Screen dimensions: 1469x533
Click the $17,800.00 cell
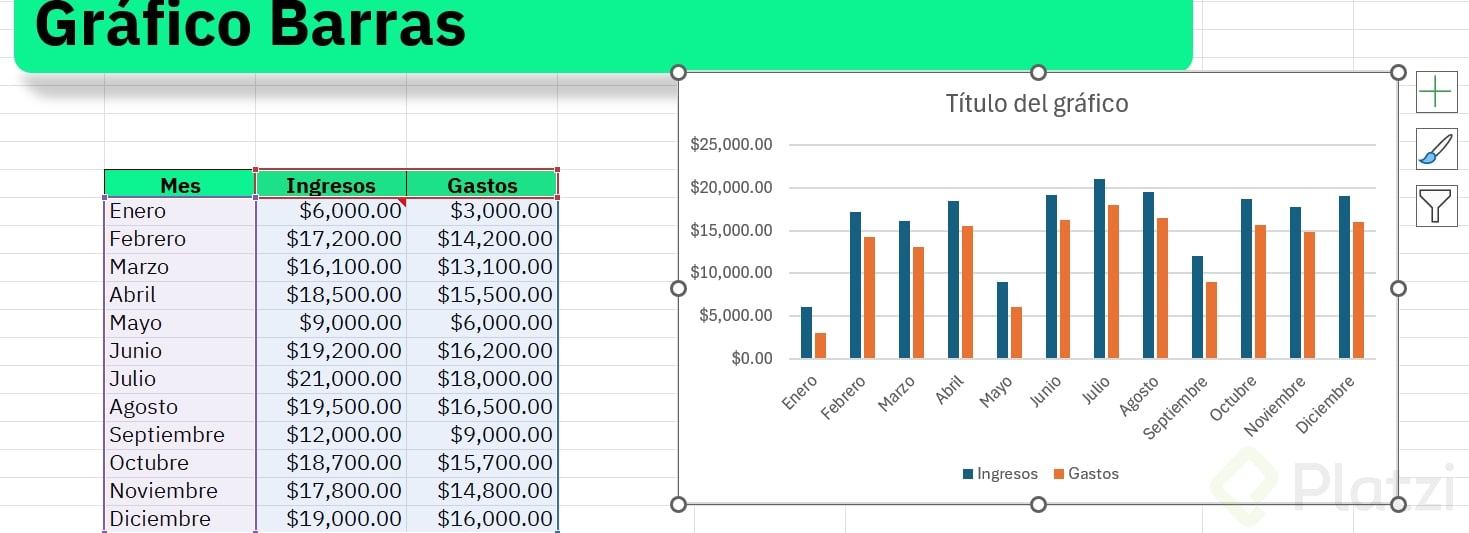331,491
